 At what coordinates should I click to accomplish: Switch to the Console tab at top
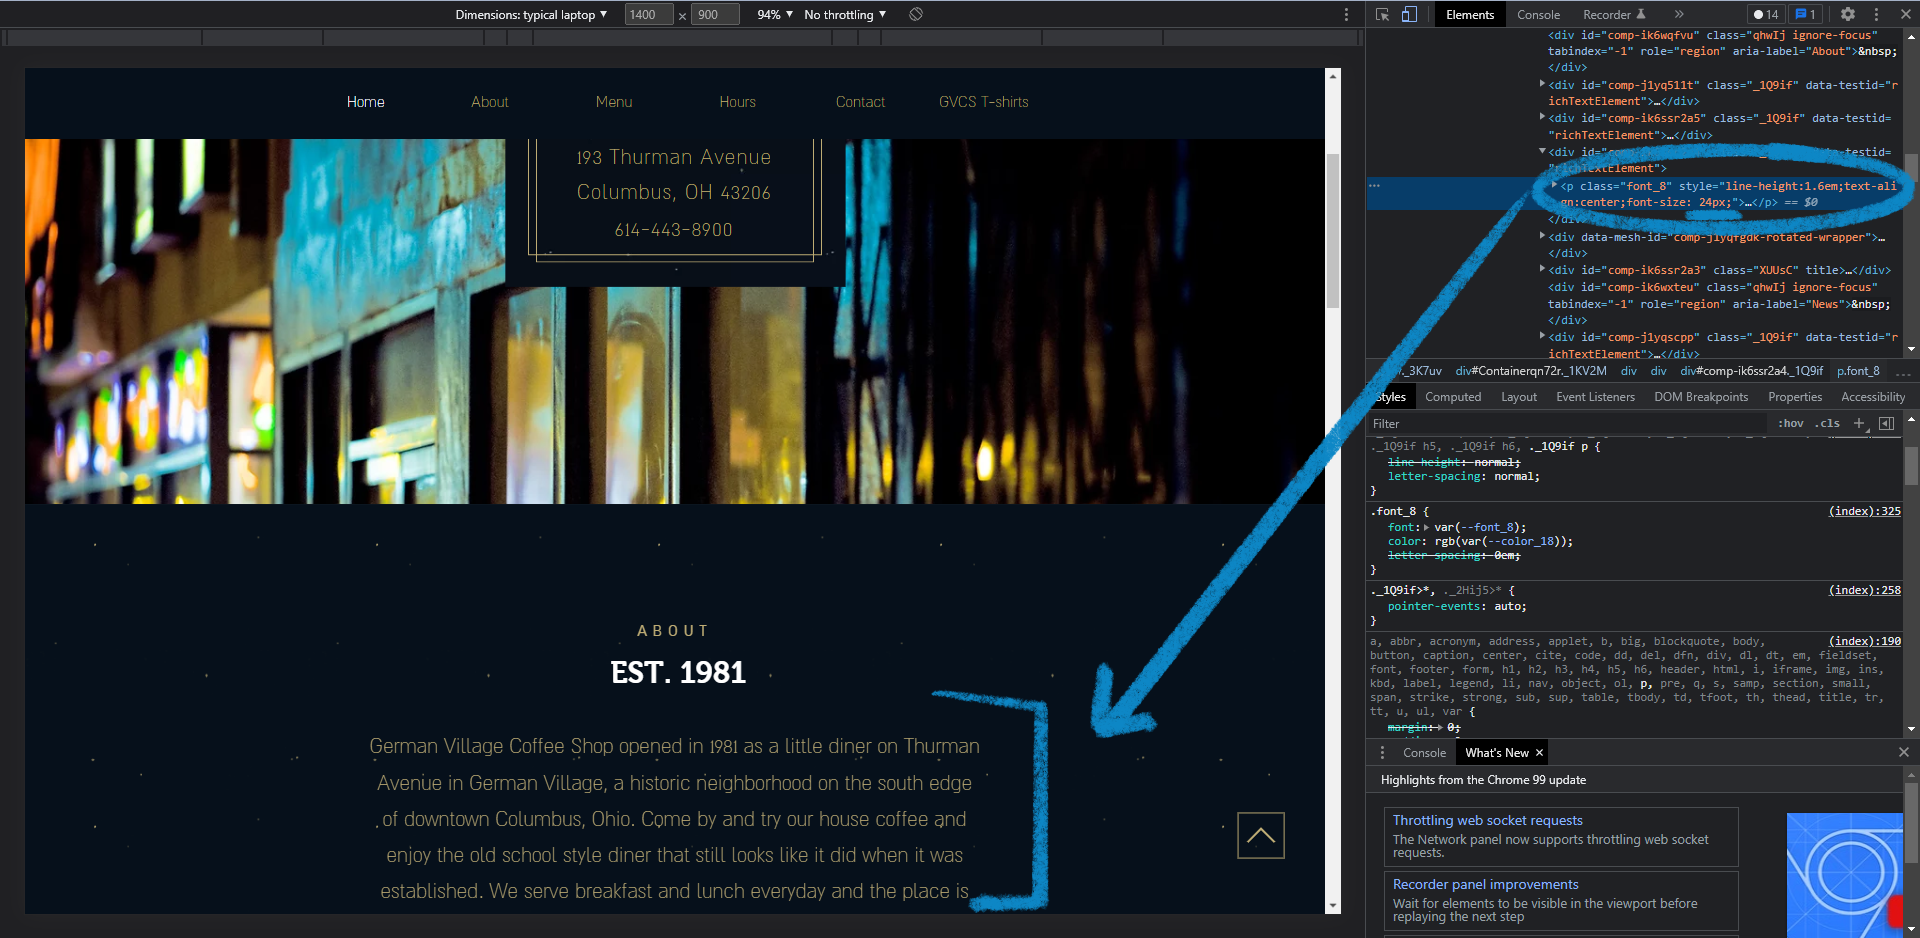[1538, 14]
